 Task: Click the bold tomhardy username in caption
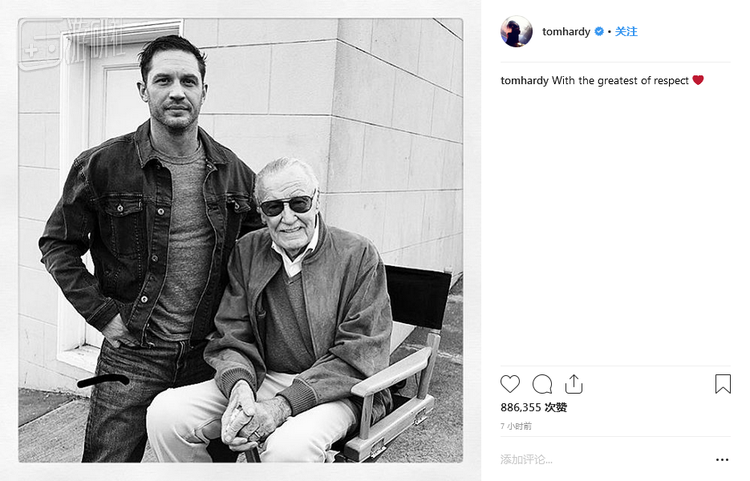(524, 81)
